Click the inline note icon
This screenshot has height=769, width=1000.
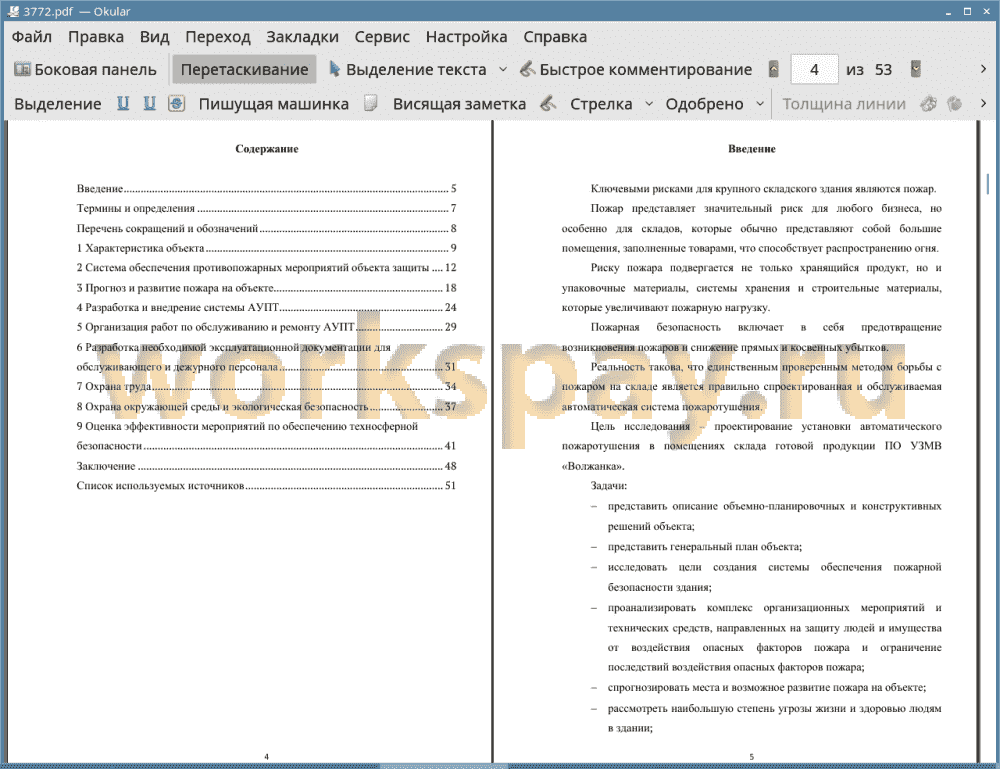point(371,103)
